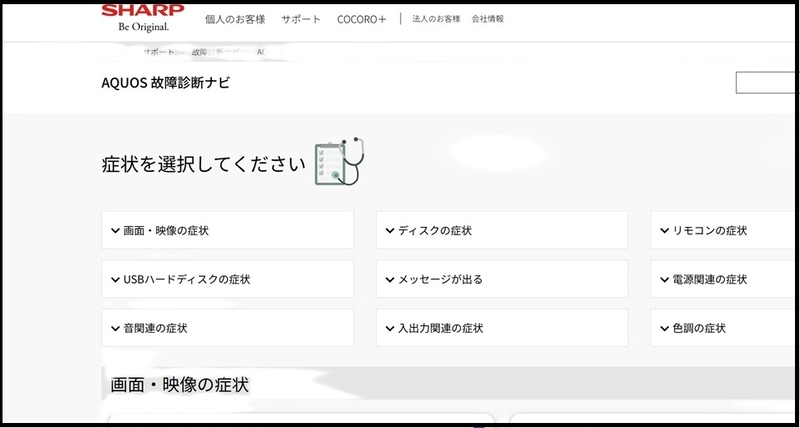Open 会社情報 link
This screenshot has height=428, width=800.
pos(487,19)
